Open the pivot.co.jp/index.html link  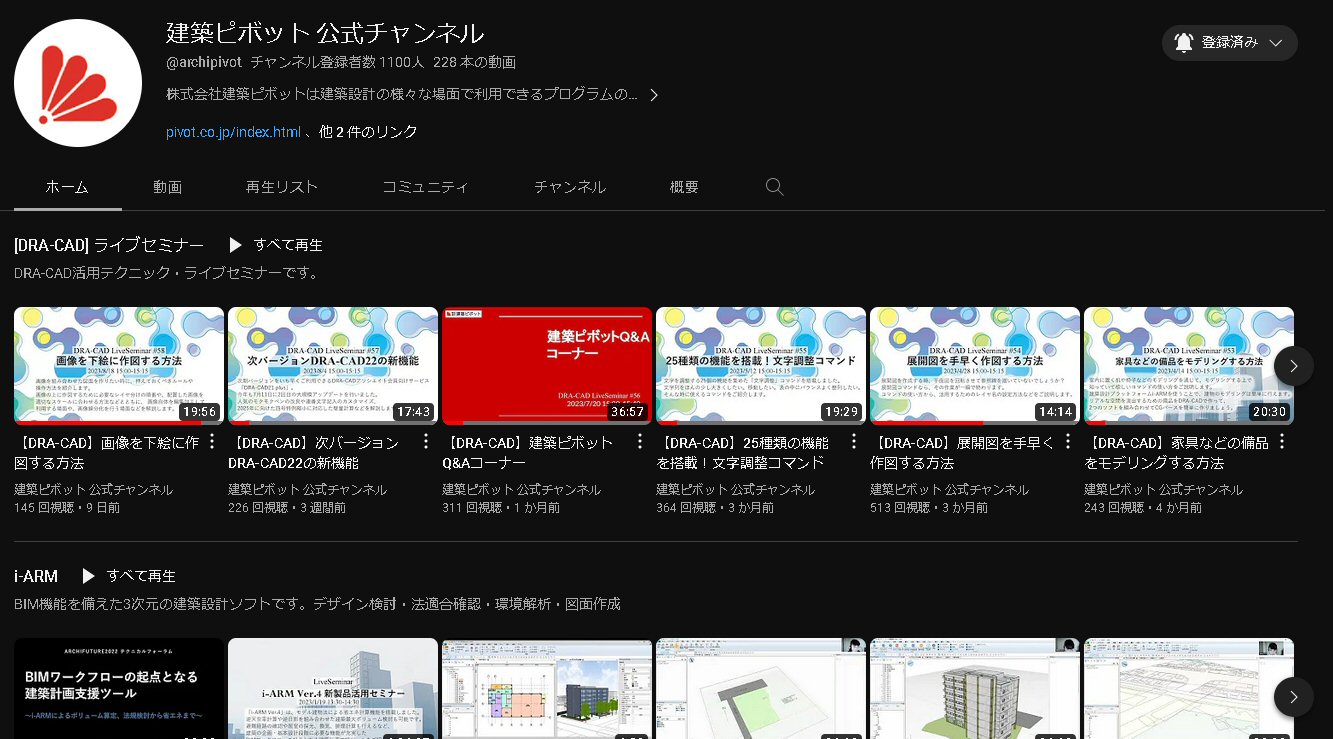[x=233, y=132]
